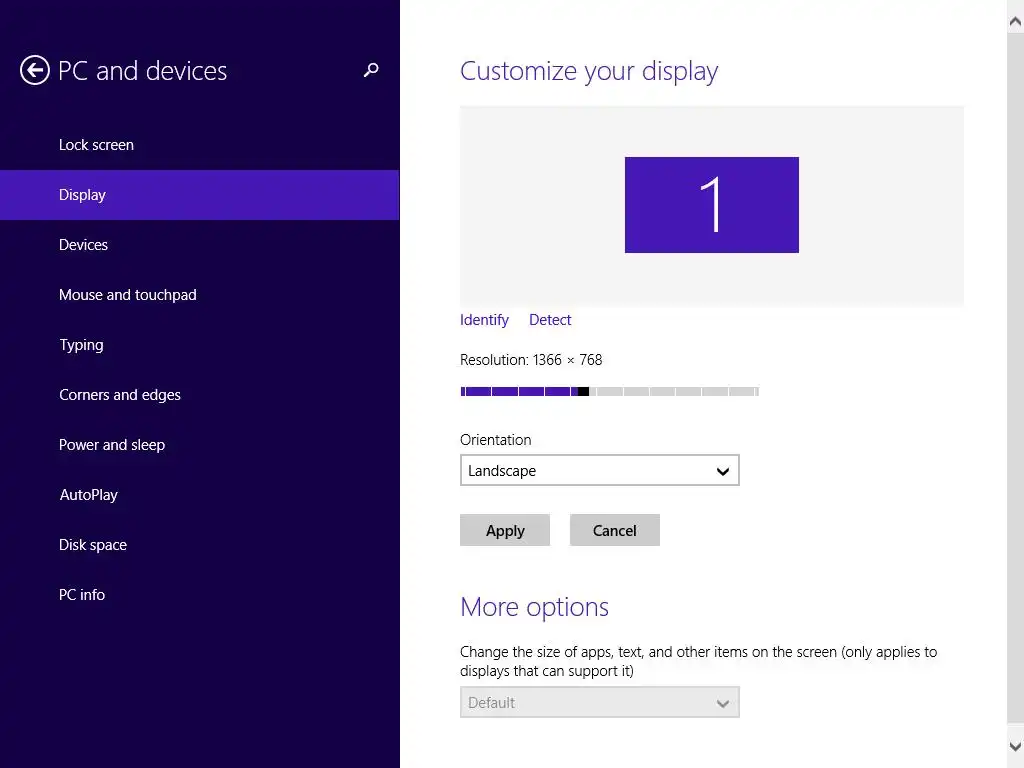This screenshot has width=1024, height=768.
Task: Click scrollbar up arrow
Action: tap(1015, 22)
